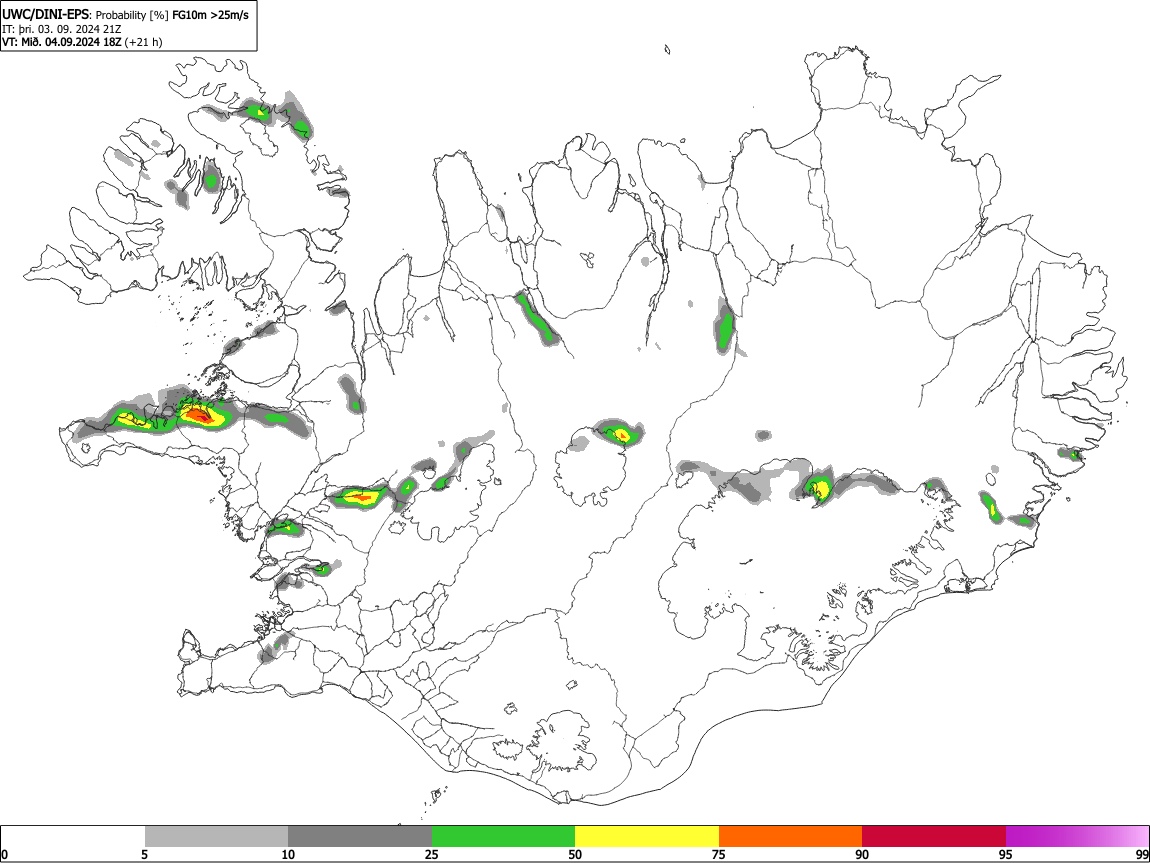The height and width of the screenshot is (863, 1150).
Task: Click the green 25-50% legend swatch
Action: [503, 836]
